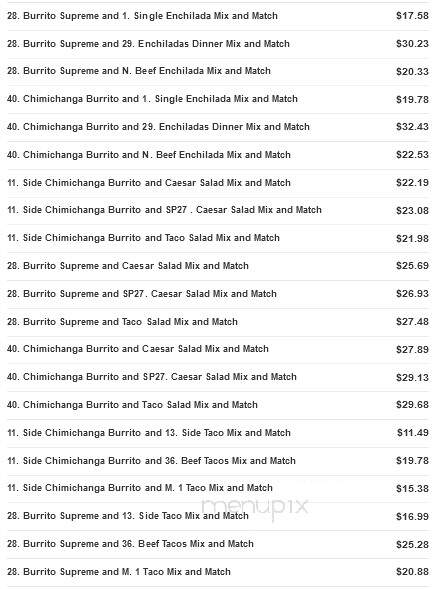The width and height of the screenshot is (434, 589).
Task: Choose Chimichanga Burrito and Taco Salad combo
Action: coord(218,405)
